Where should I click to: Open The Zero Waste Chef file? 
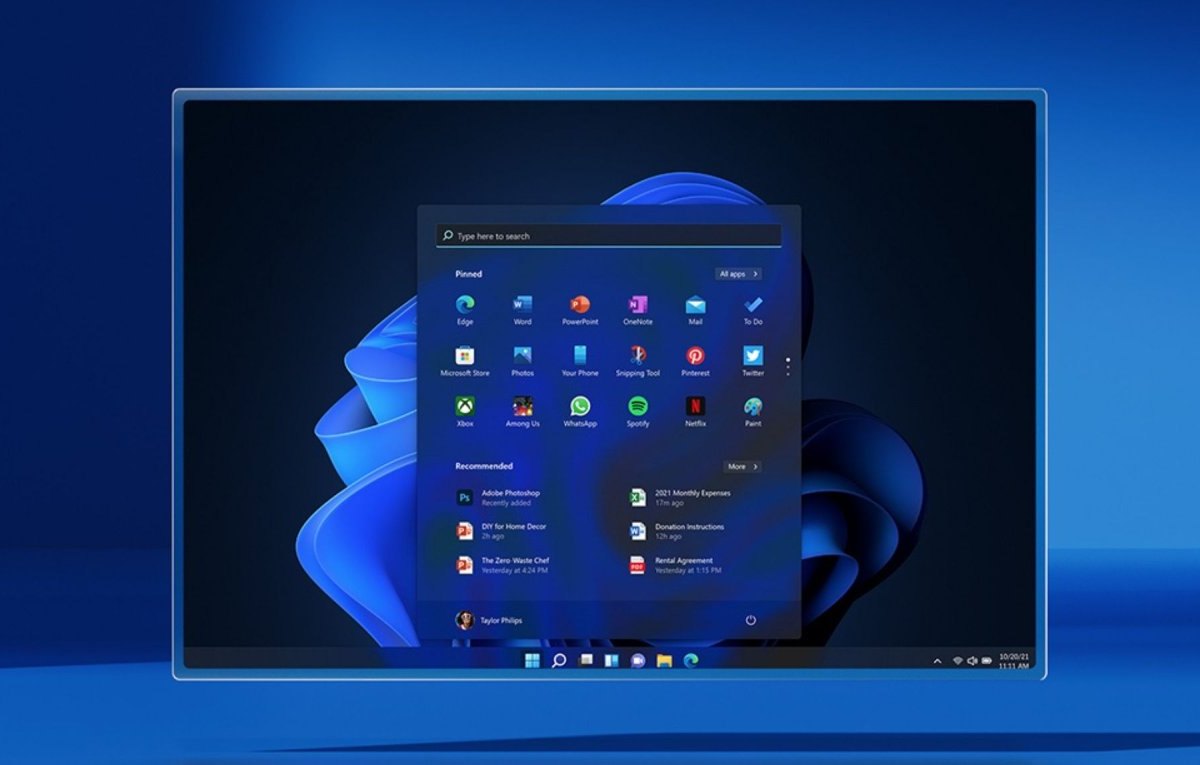tap(502, 565)
